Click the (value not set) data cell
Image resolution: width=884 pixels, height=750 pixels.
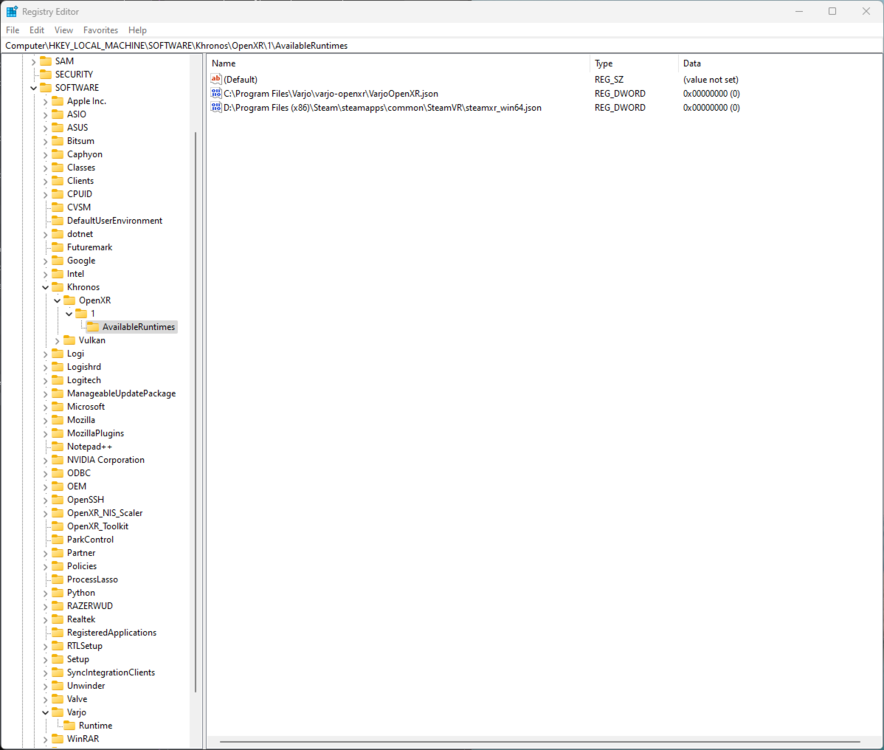tap(710, 80)
